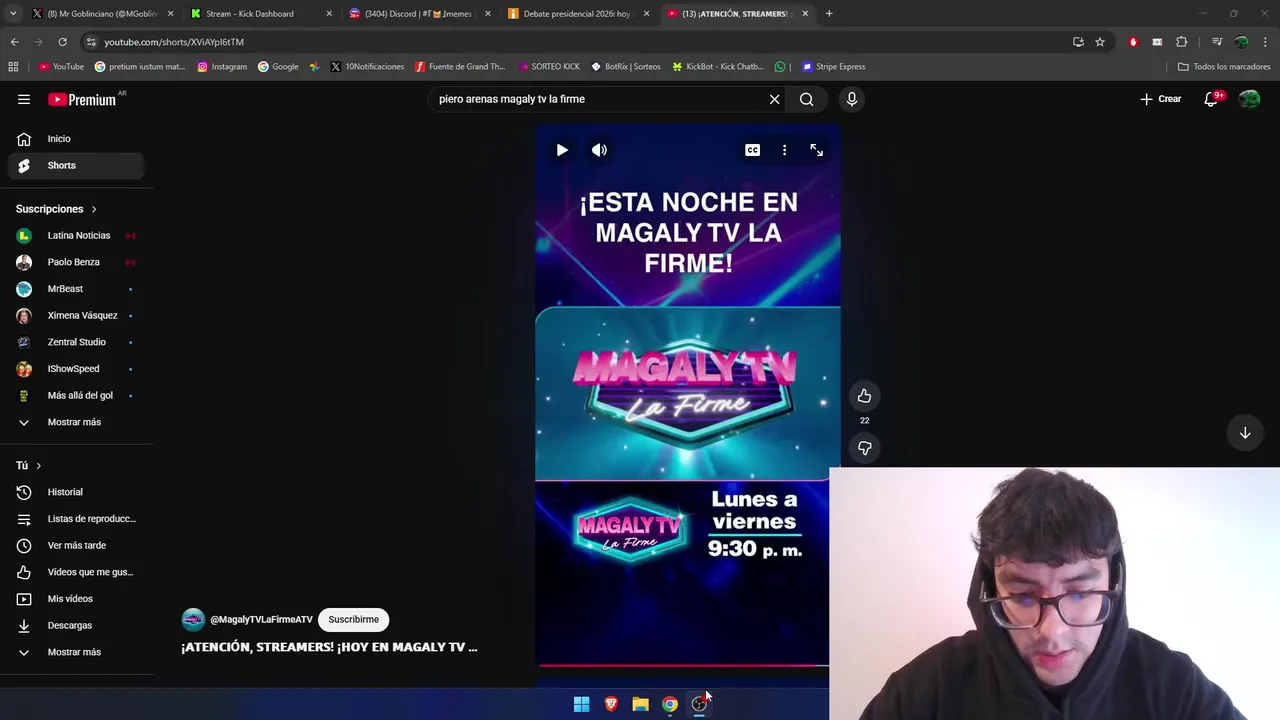Switch to the Discord tab
The image size is (1280, 720).
click(419, 14)
